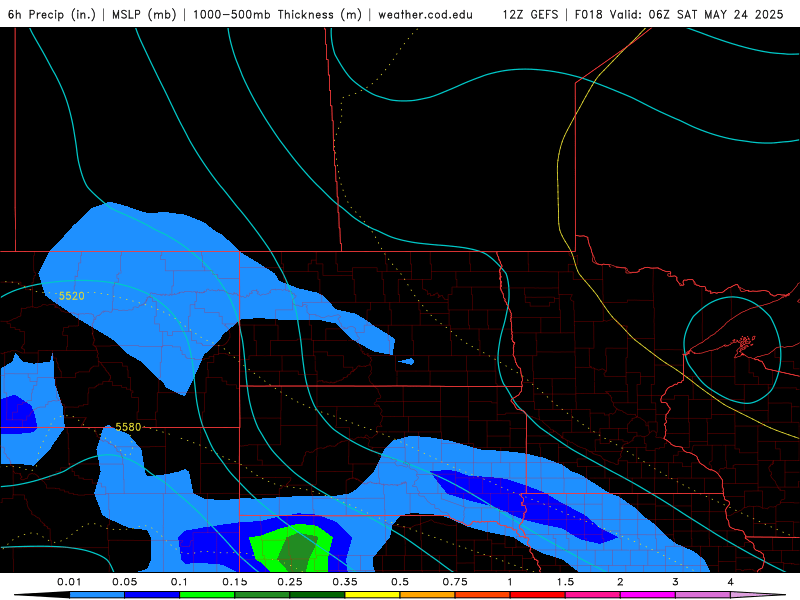Viewport: 800px width, 600px height.
Task: Click the '4' legend value
Action: coord(731,582)
